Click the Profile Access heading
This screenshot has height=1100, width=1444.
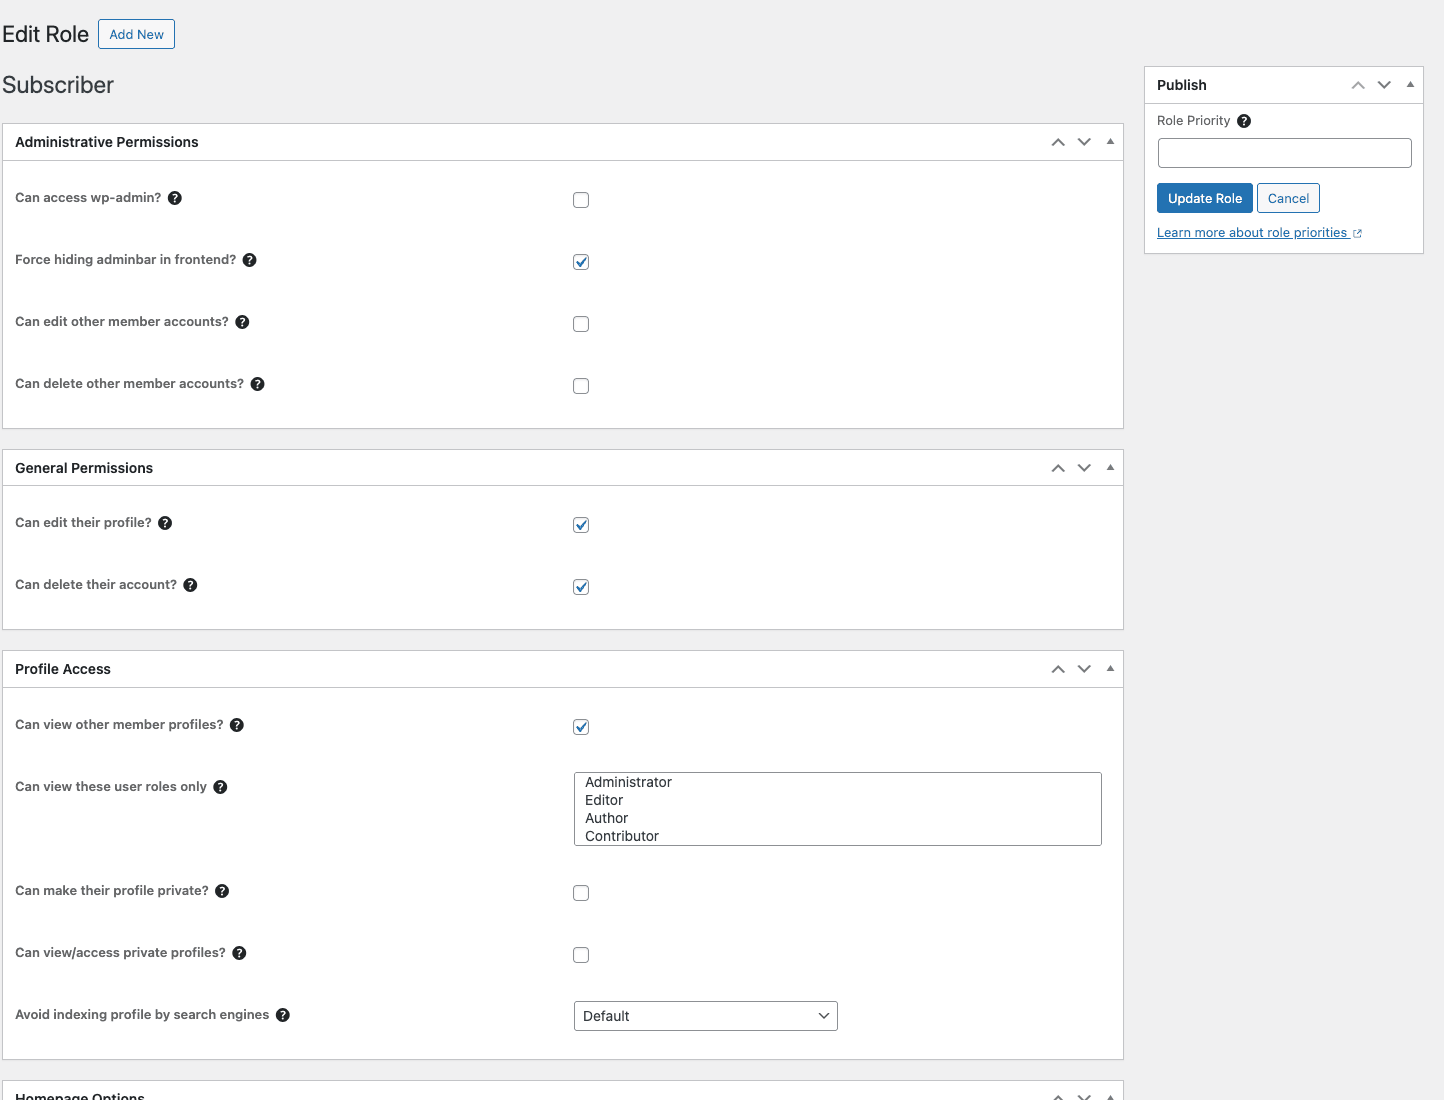point(63,669)
